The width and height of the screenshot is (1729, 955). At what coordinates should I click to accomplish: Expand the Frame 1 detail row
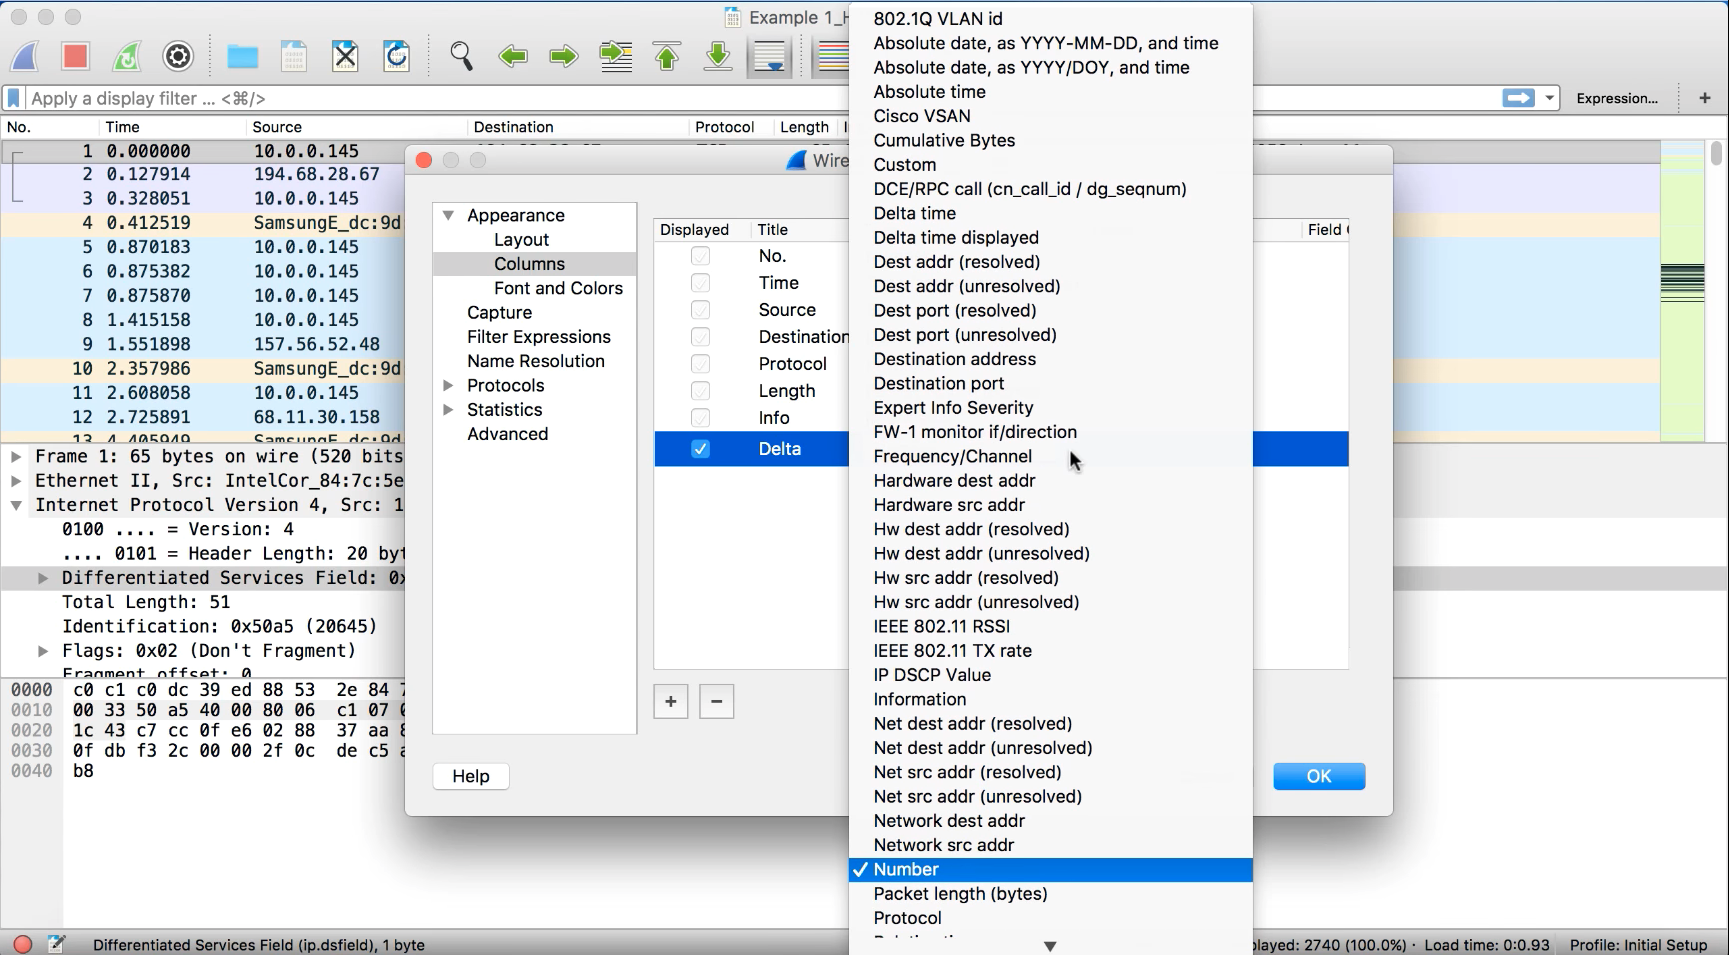[x=16, y=456]
